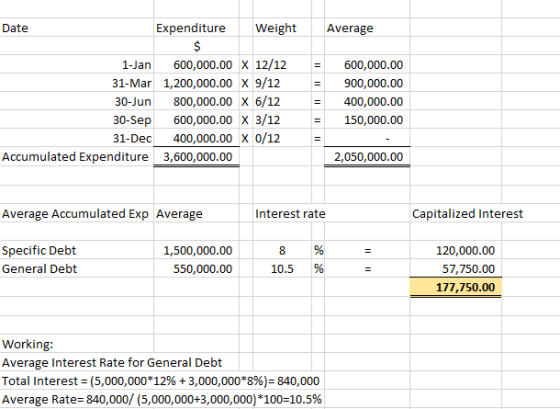Click the equals sign in Specific Debt row
This screenshot has width=560, height=409.
point(368,251)
